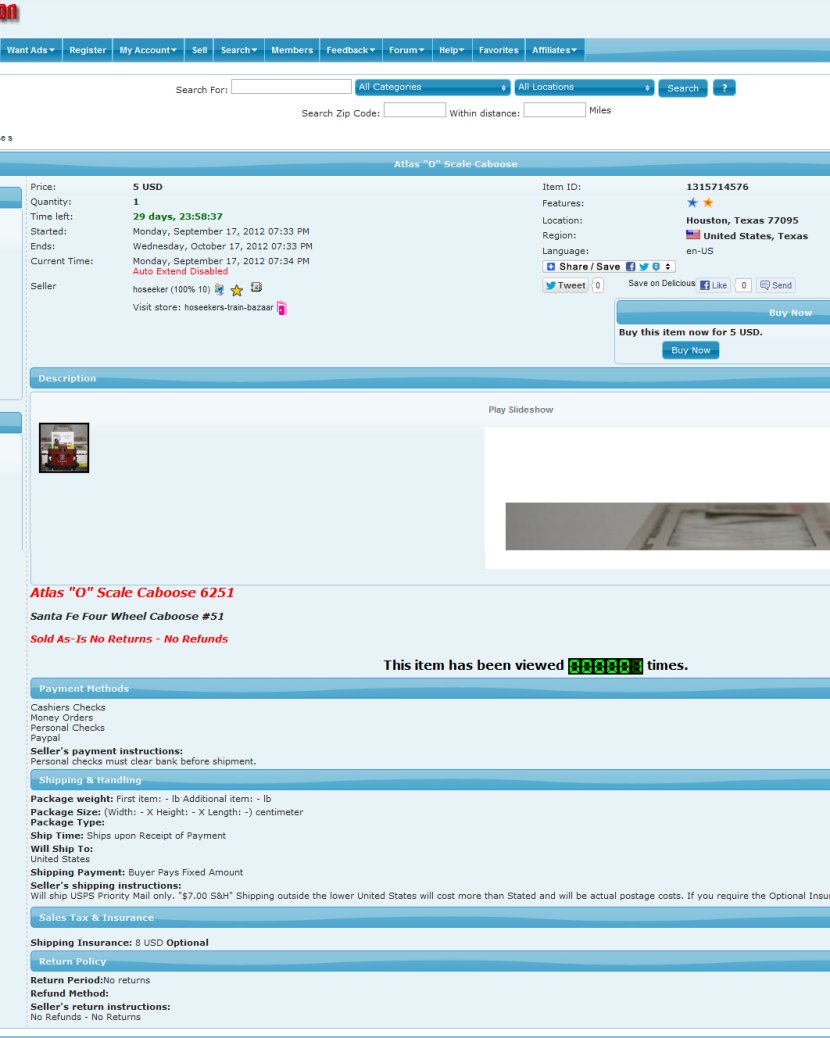Click item ID 1315714576
This screenshot has height=1038, width=830.
[717, 187]
